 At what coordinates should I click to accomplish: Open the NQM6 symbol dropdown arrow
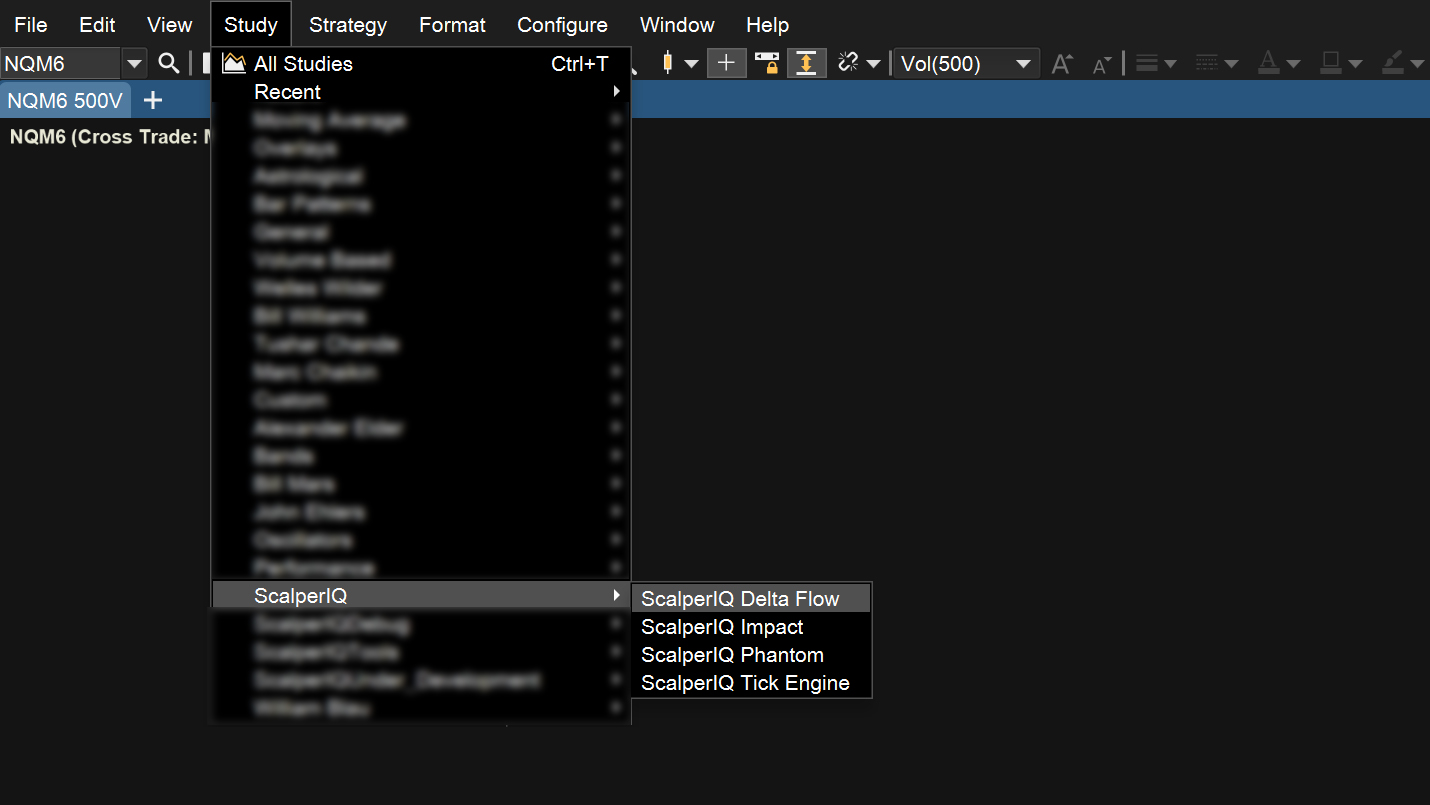(x=134, y=64)
